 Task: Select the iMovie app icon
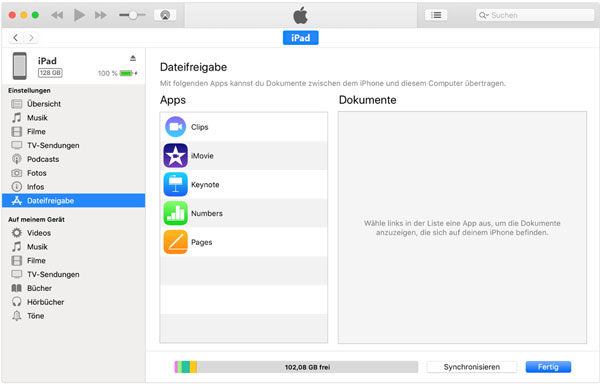(175, 156)
